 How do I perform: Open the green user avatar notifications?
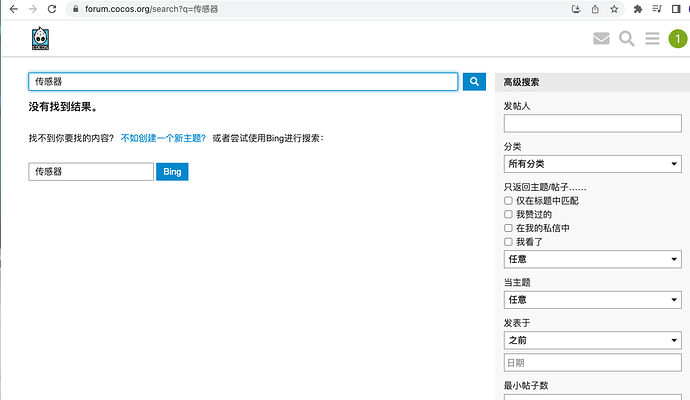(x=678, y=39)
